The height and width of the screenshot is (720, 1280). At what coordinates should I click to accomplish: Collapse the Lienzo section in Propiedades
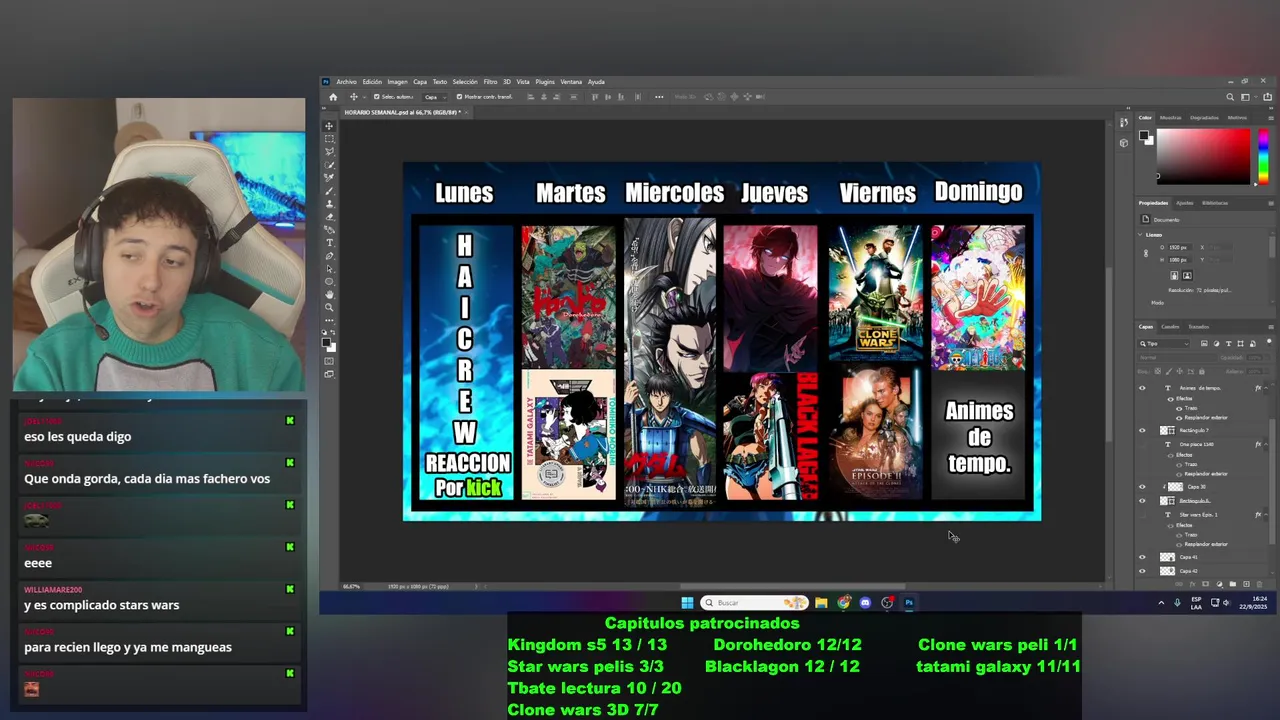click(1140, 235)
